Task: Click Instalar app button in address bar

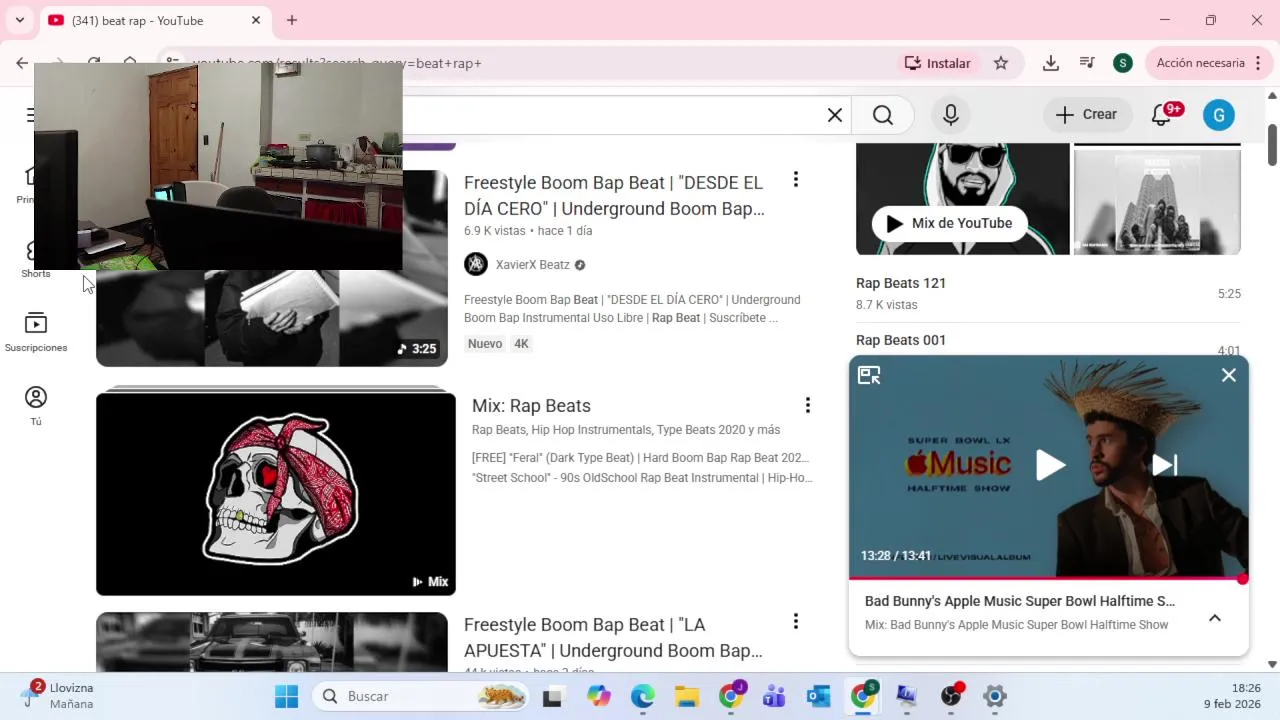Action: point(938,63)
